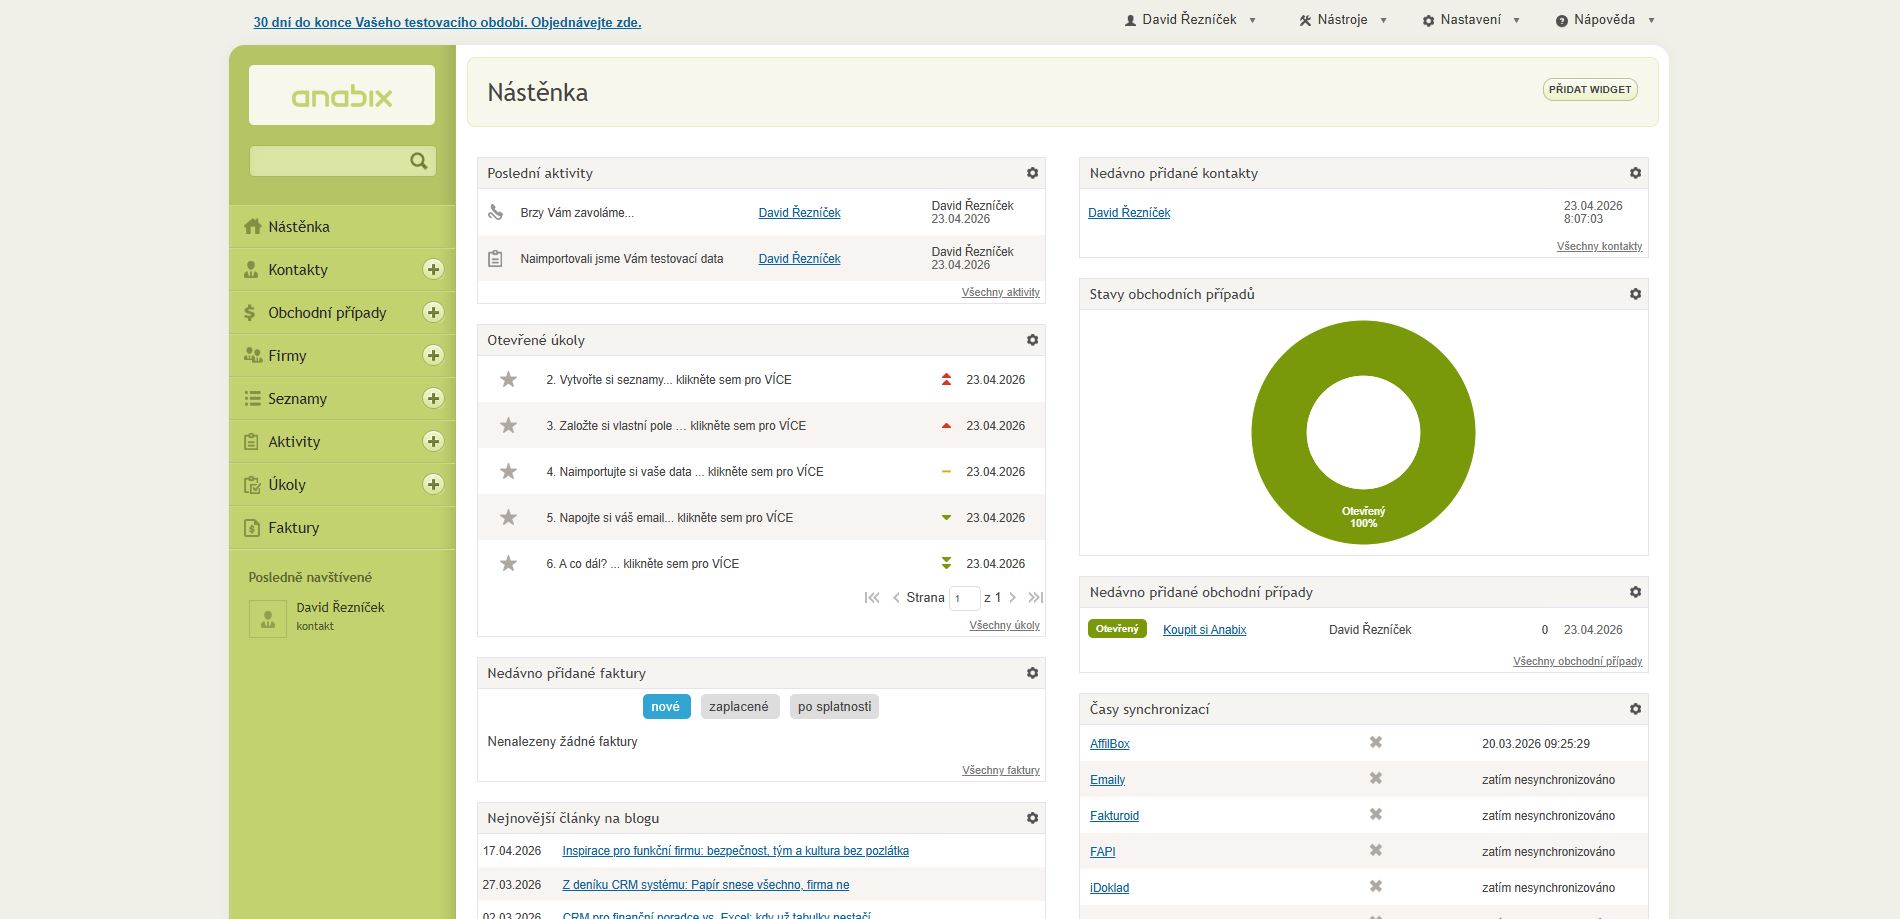Open gear icon of Časy synchronizací widget

(x=1635, y=709)
